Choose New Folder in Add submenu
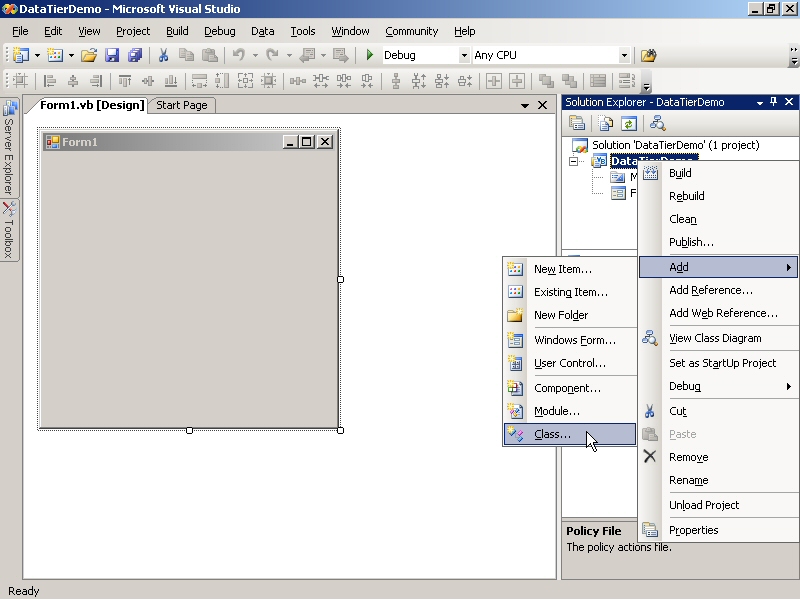 (569, 315)
